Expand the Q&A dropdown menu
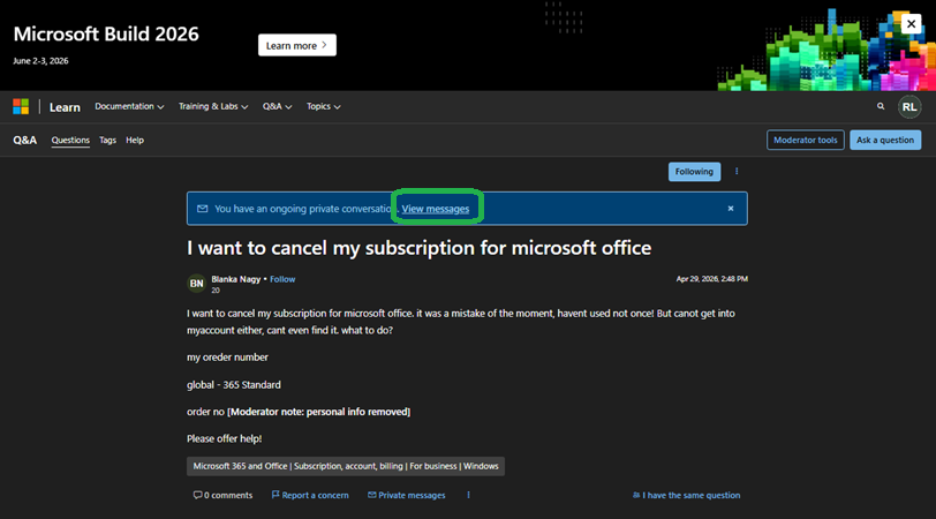The height and width of the screenshot is (519, 936). pos(277,106)
